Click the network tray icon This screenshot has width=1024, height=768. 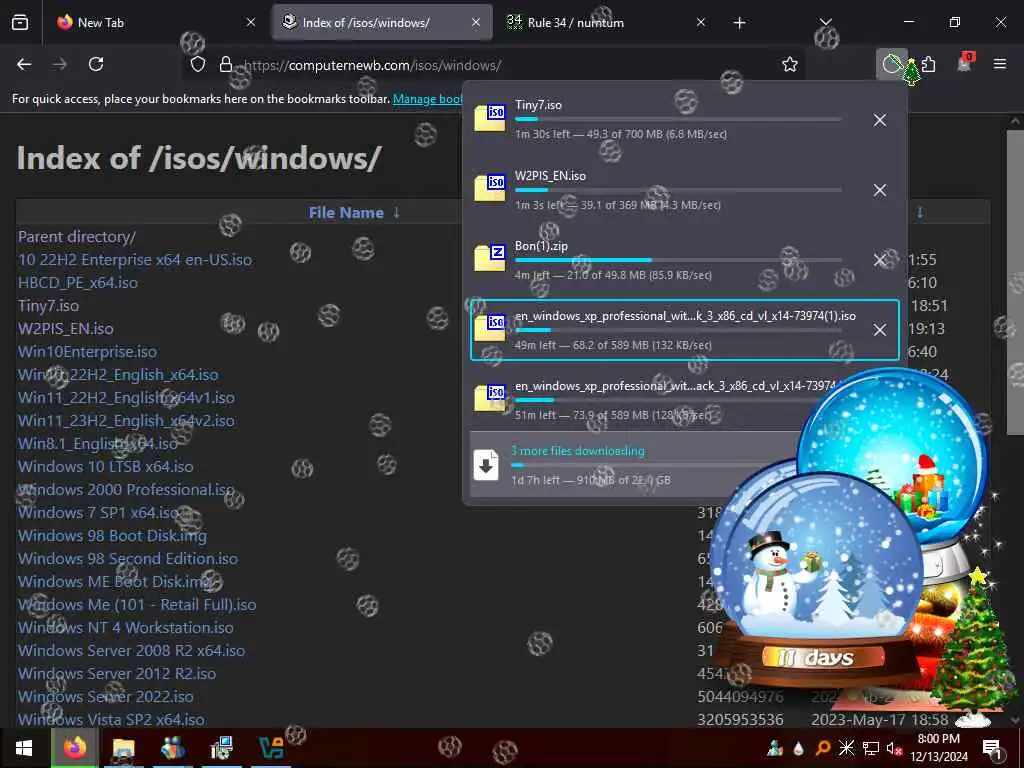(x=870, y=748)
